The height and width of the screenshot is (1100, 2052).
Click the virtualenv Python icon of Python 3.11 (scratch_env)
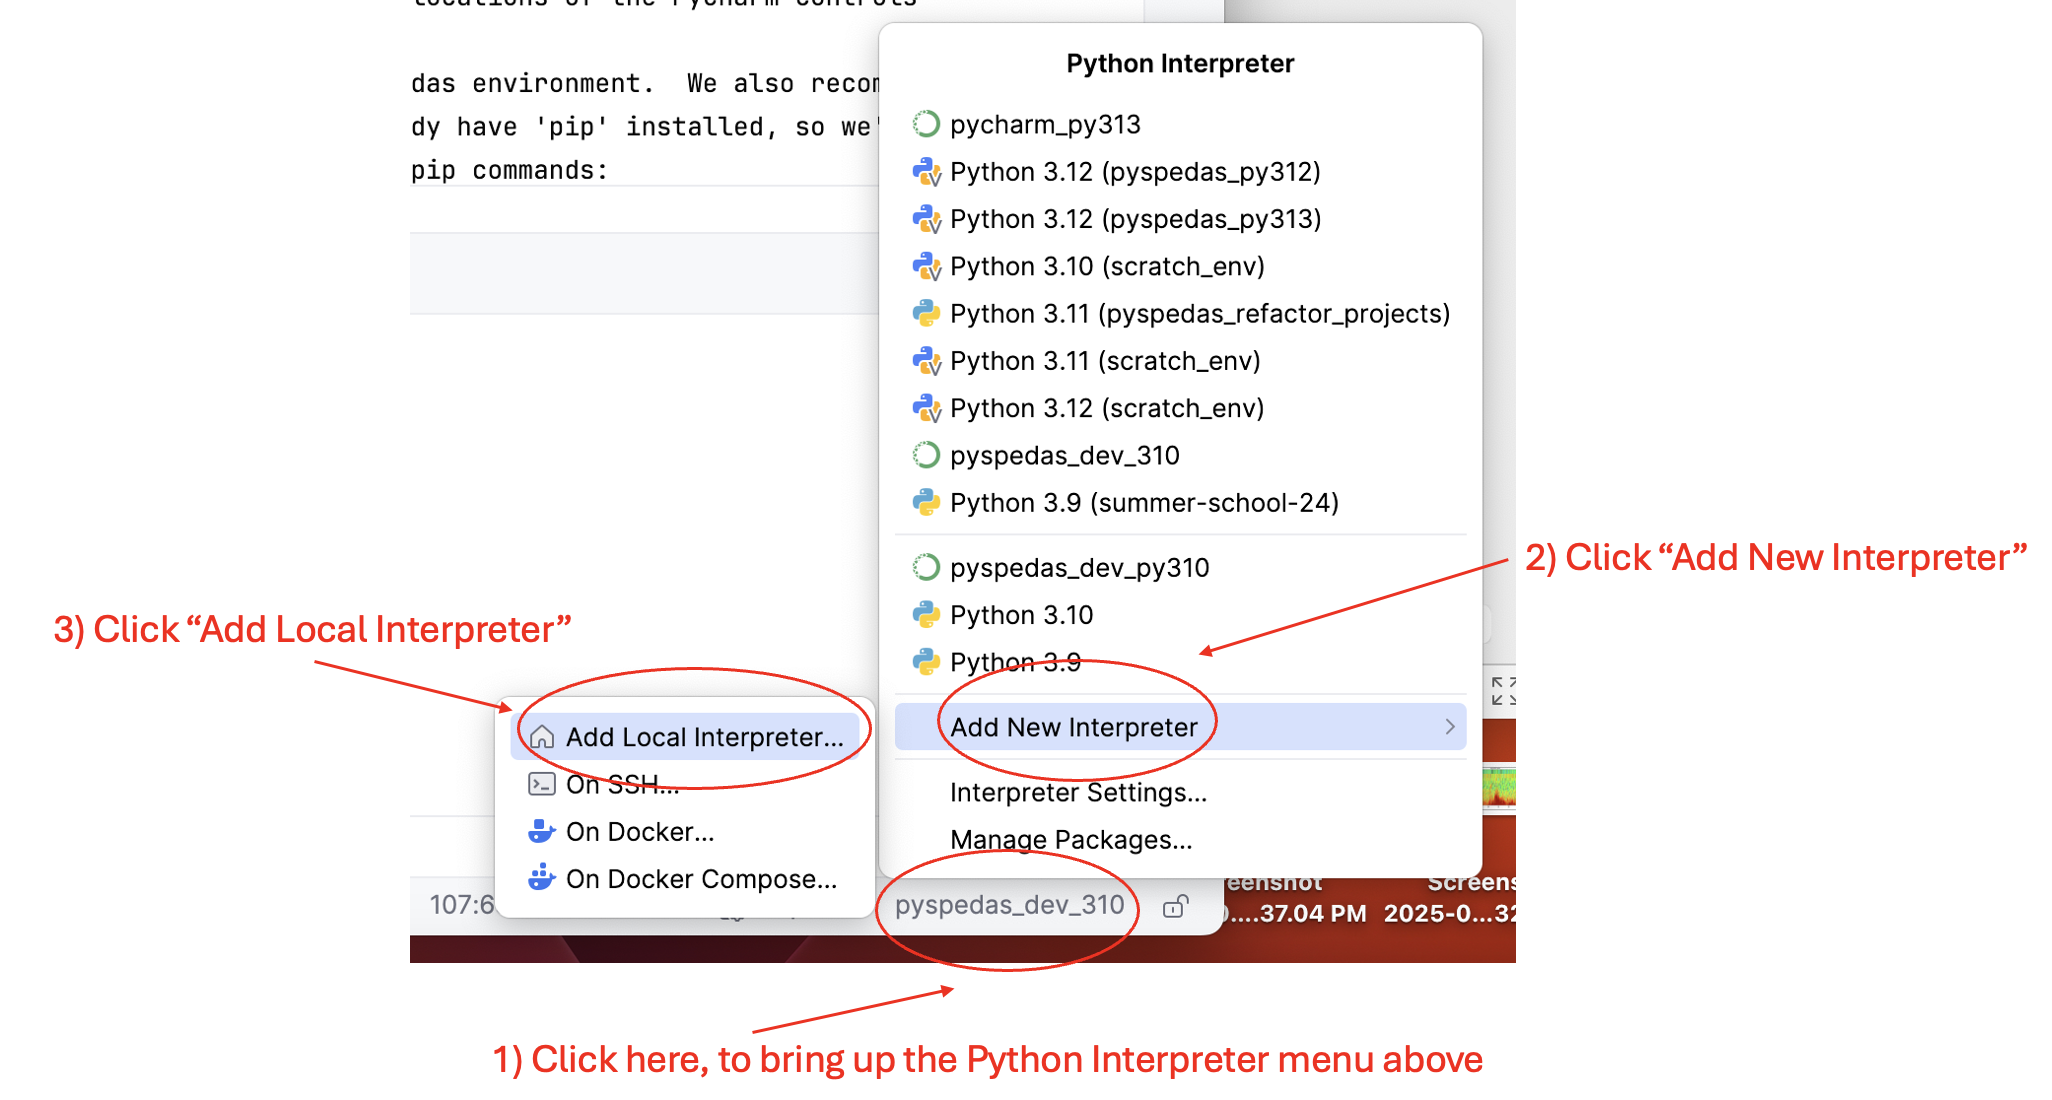926,361
